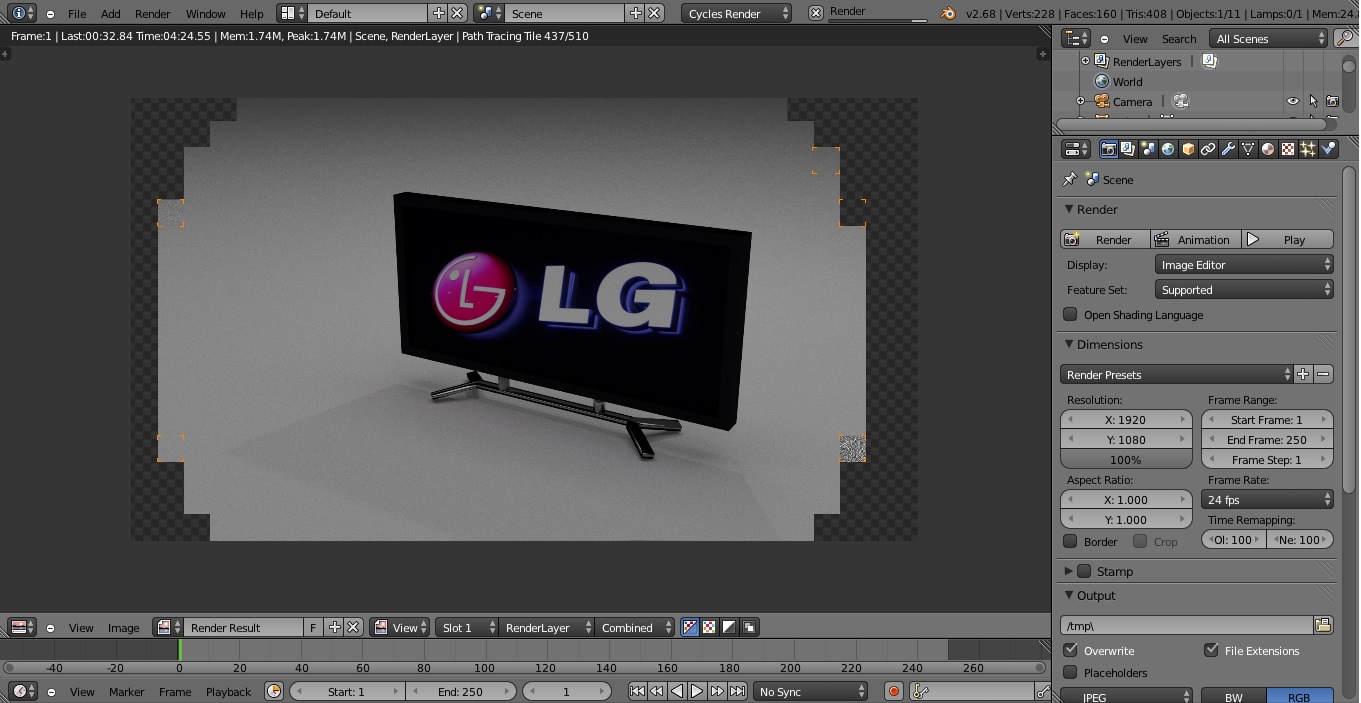
Task: Open the Slot 1 dropdown
Action: (x=466, y=628)
